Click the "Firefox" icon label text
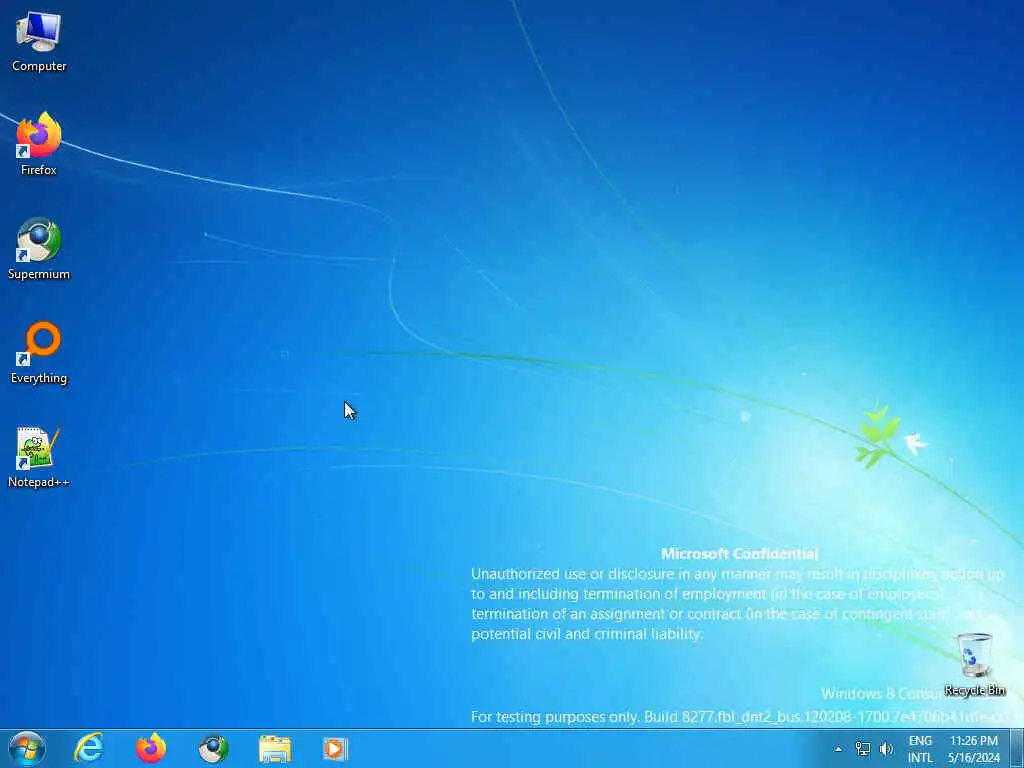The image size is (1024, 768). tap(39, 170)
